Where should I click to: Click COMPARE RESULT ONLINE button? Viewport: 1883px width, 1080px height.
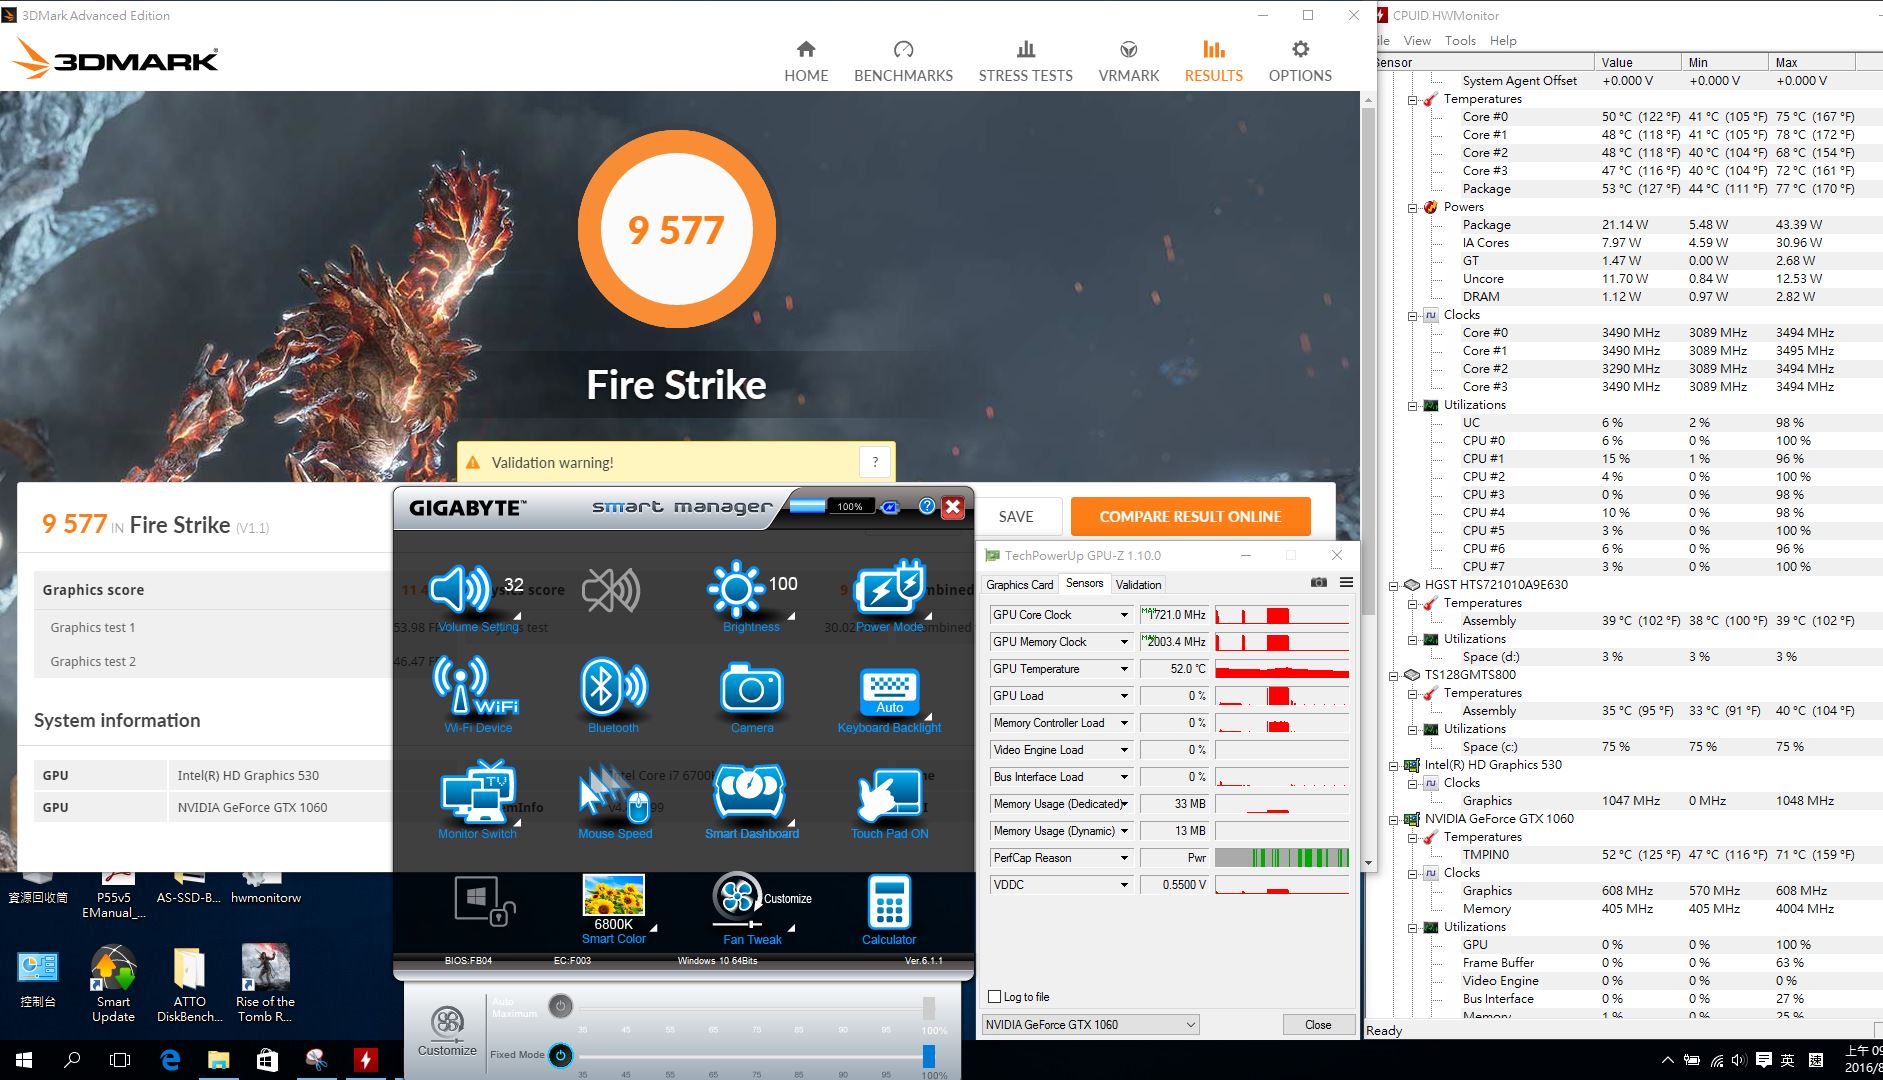(1190, 516)
